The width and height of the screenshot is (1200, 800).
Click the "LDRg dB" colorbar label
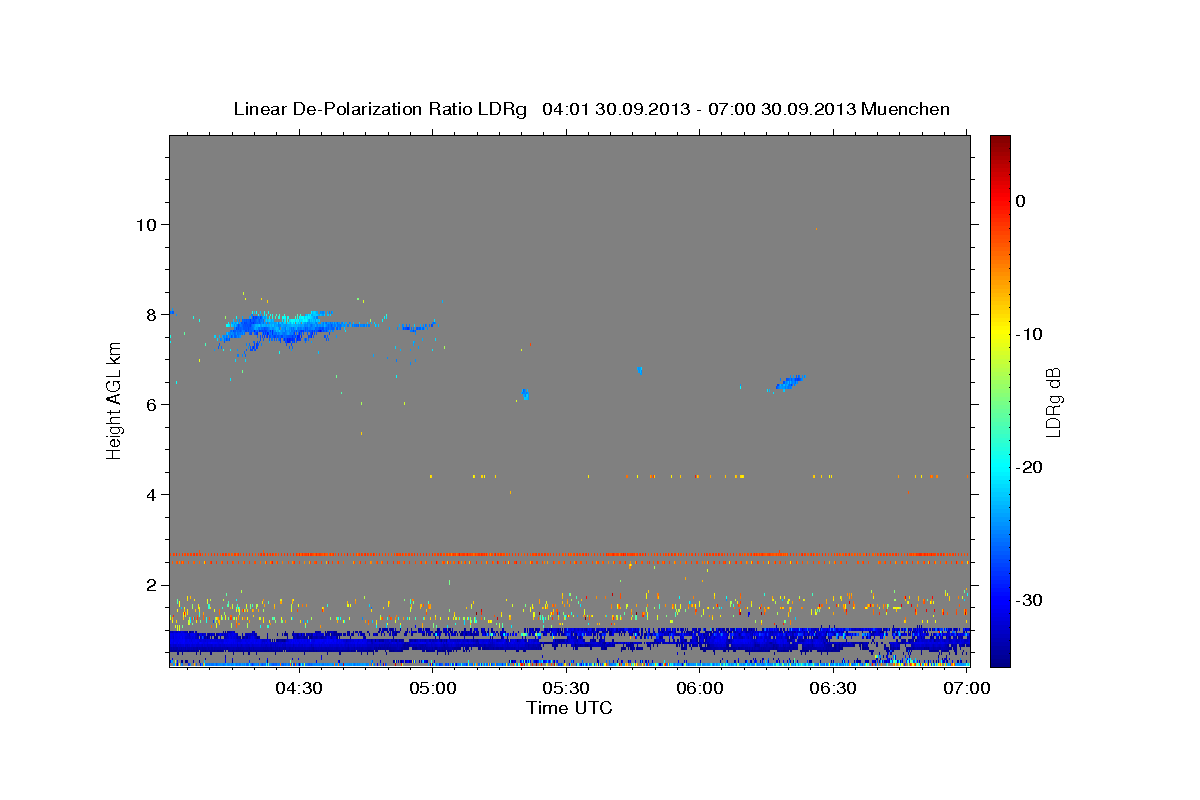click(x=1053, y=402)
